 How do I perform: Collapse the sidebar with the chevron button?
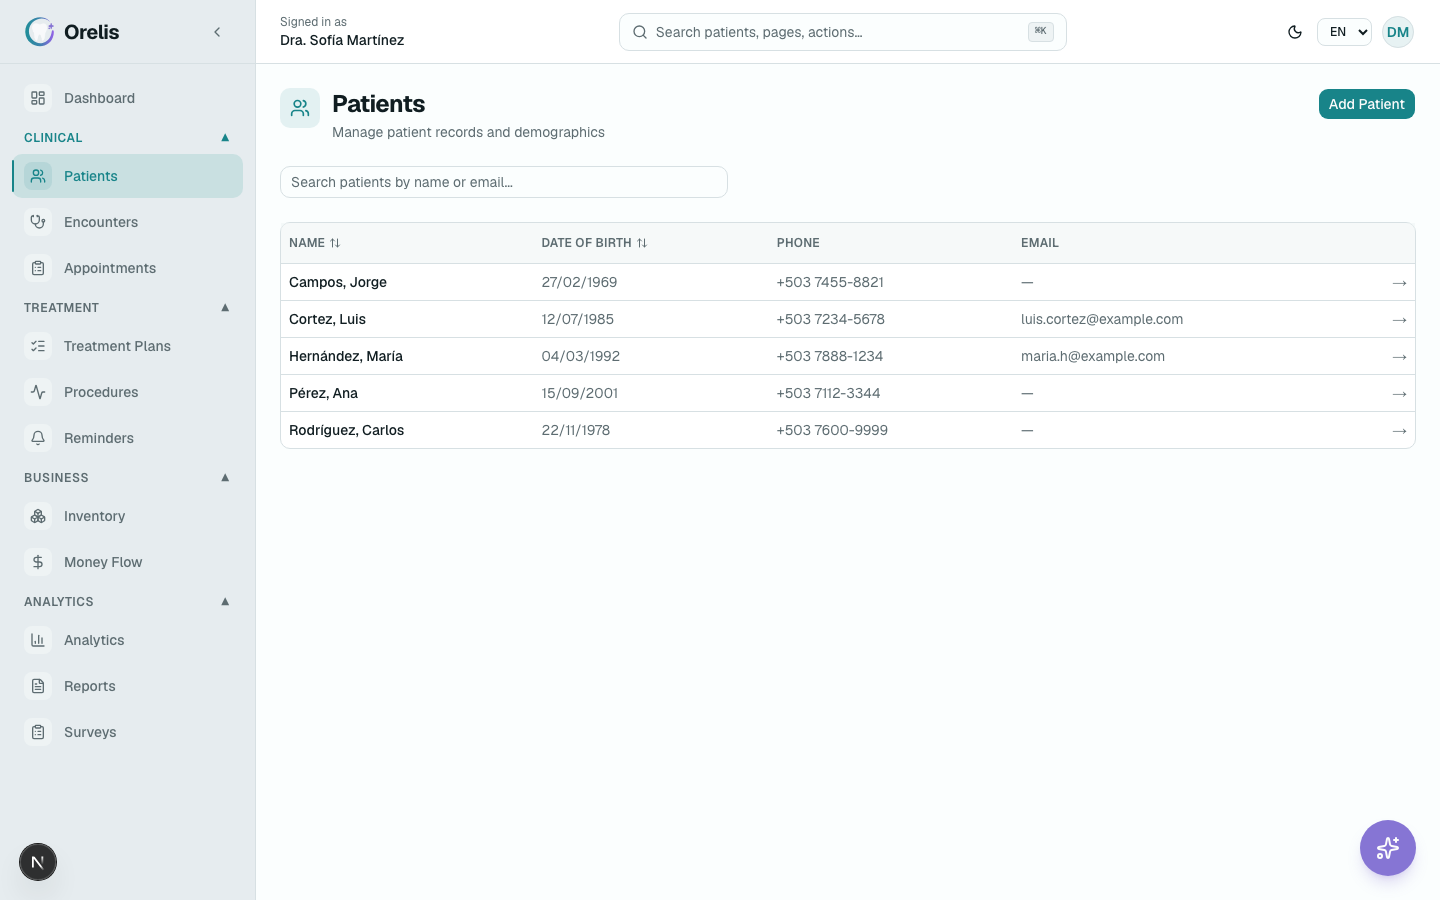(217, 32)
